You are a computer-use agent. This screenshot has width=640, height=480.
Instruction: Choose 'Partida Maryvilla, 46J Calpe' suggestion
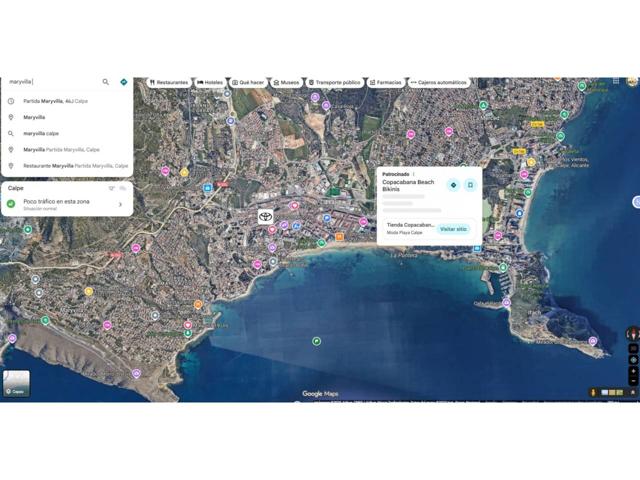pos(55,101)
